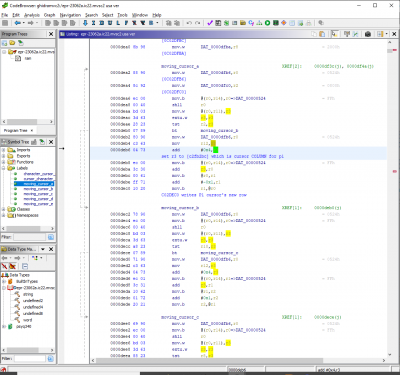The width and height of the screenshot is (400, 375).
Task: Click the next Data (D) navigation icon
Action: point(102,23)
